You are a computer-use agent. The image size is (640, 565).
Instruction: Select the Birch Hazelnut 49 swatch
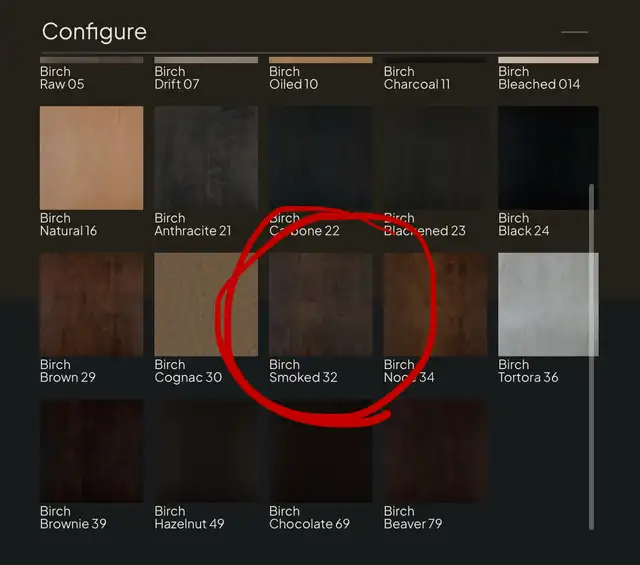pyautogui.click(x=206, y=451)
